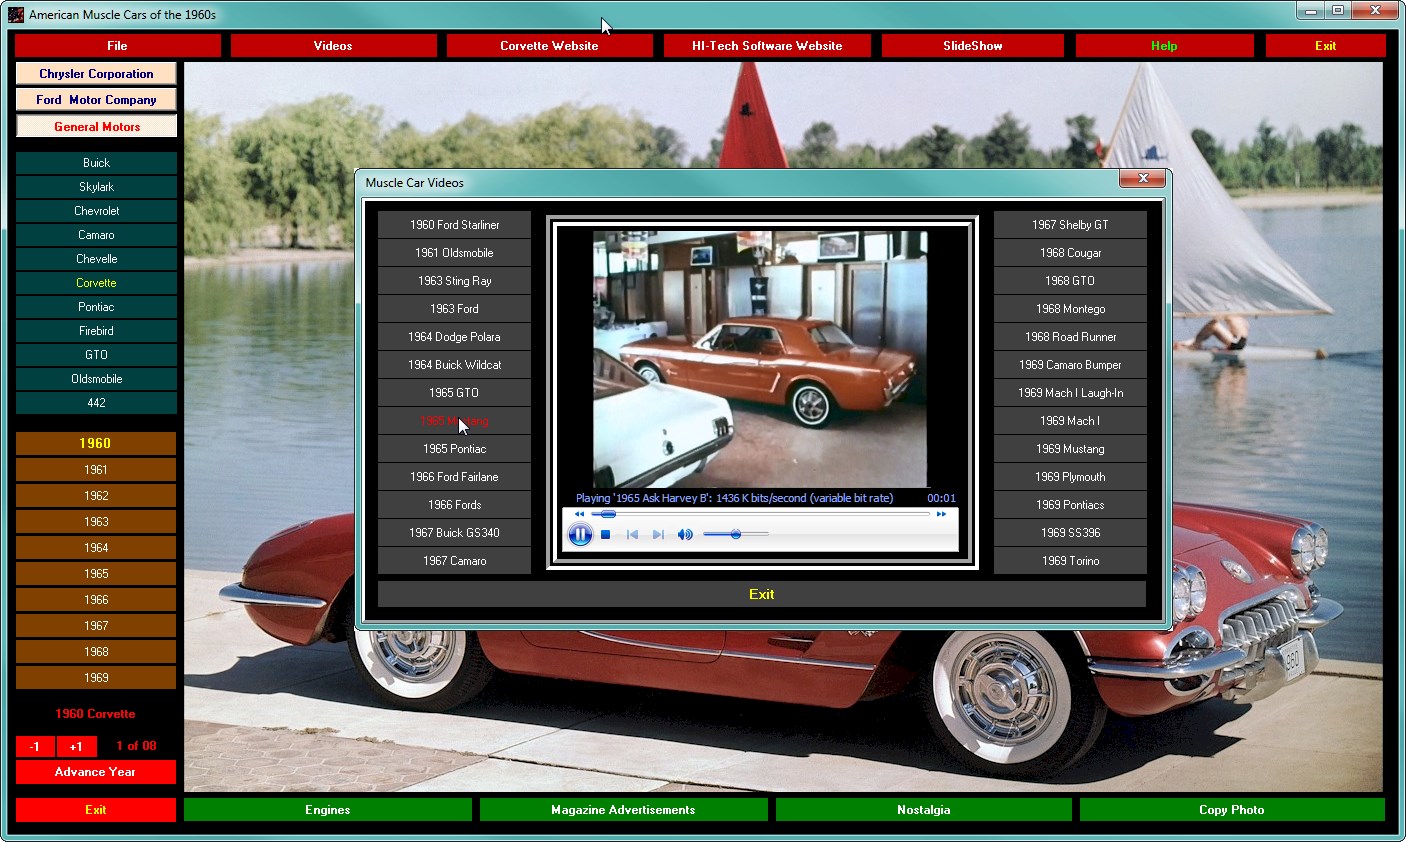Play the 1969 Camaro Bumper video

click(1070, 365)
